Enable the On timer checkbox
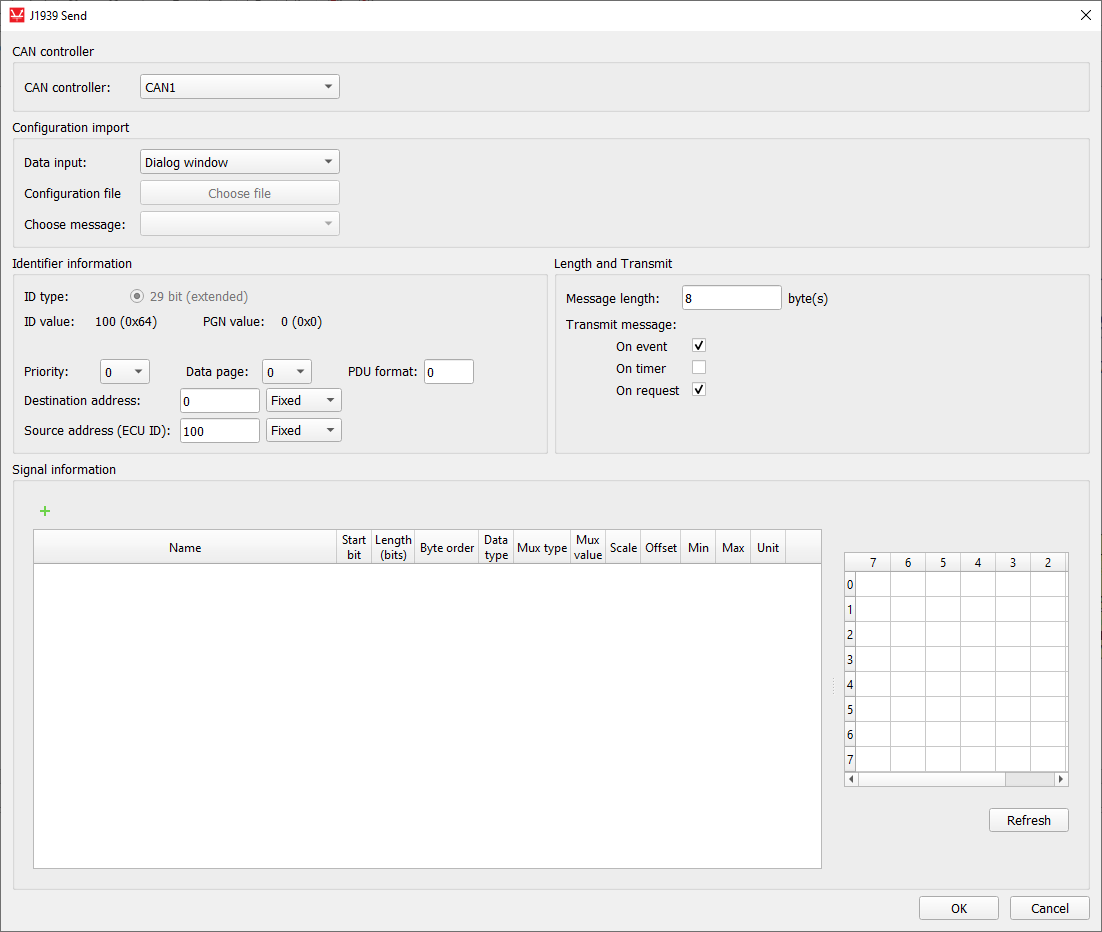Viewport: 1102px width, 932px height. 699,368
